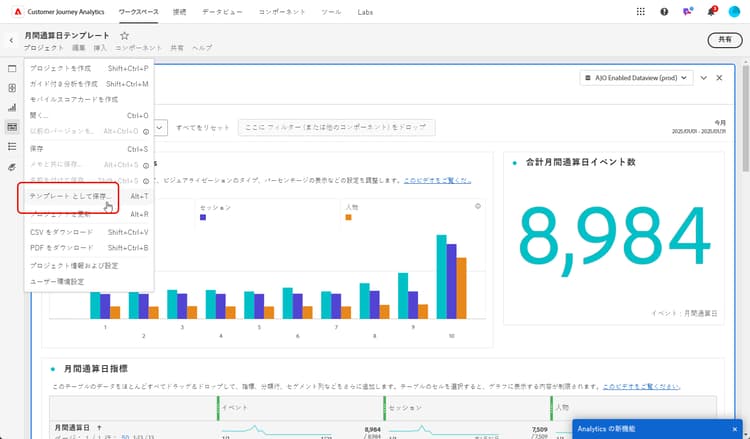Click info icon beside Alt+Ctrl+S item

coord(146,165)
